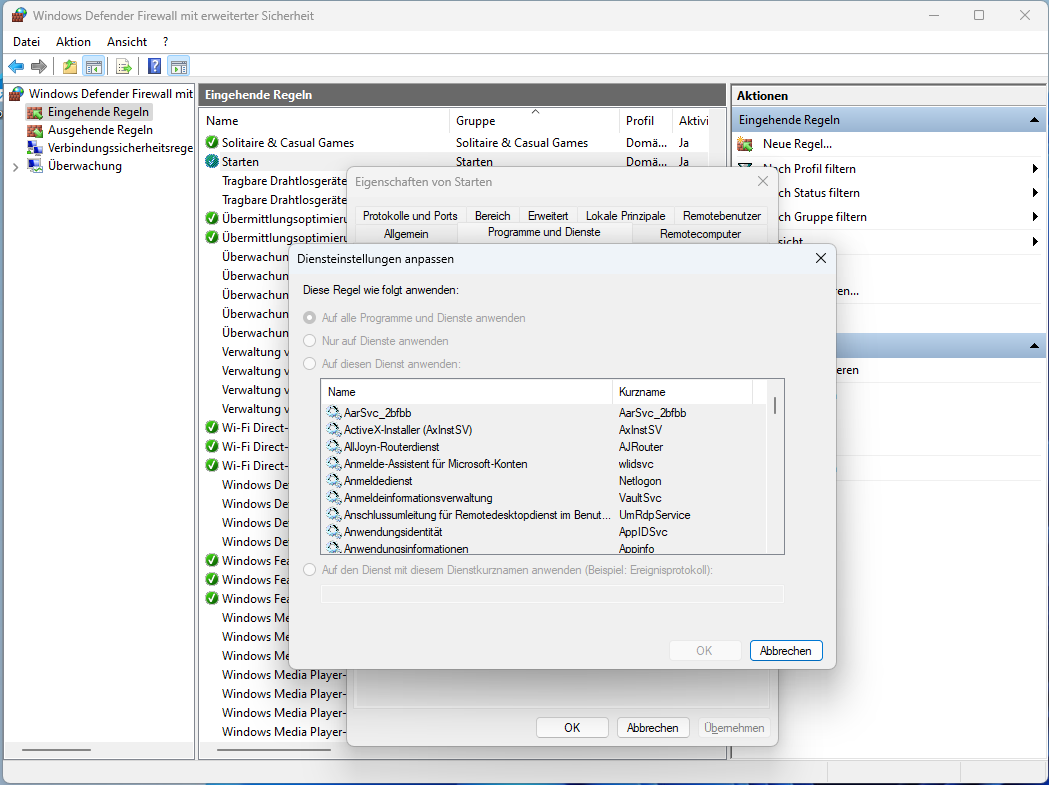The image size is (1049, 785).
Task: Switch to the Remotebenutzer tab
Action: tap(722, 215)
